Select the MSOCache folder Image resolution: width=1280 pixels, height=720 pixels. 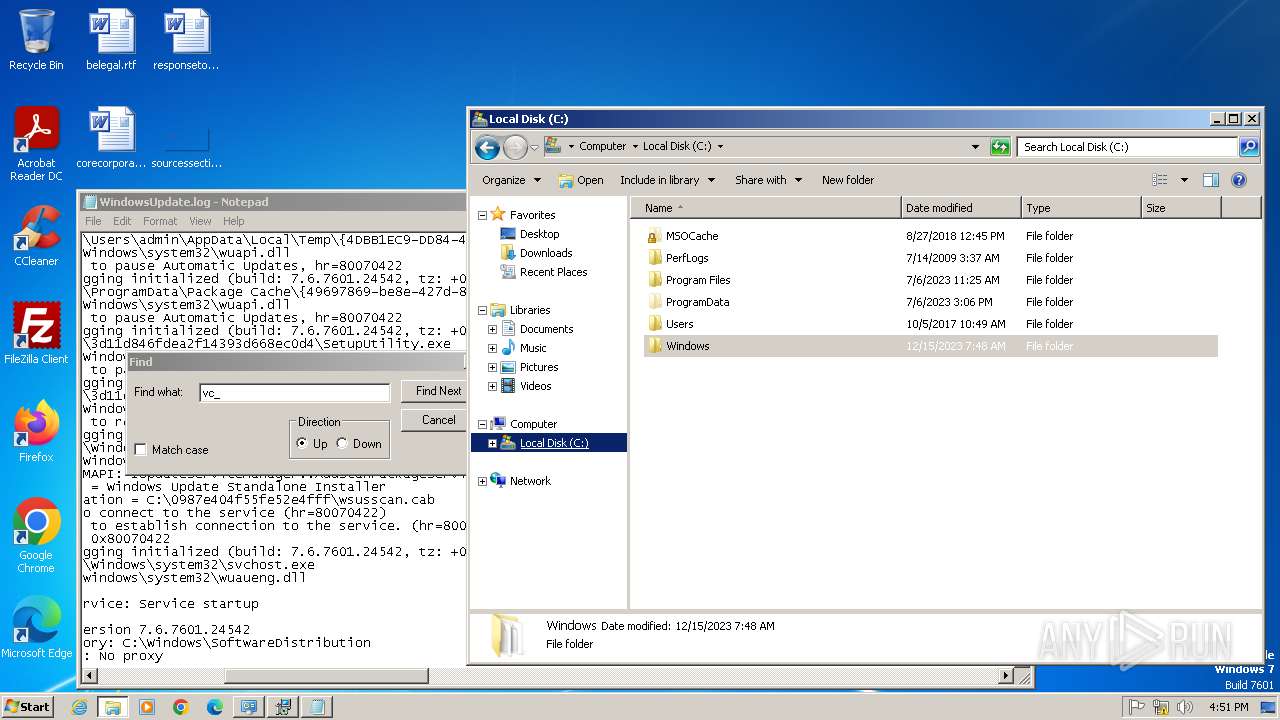pyautogui.click(x=692, y=236)
